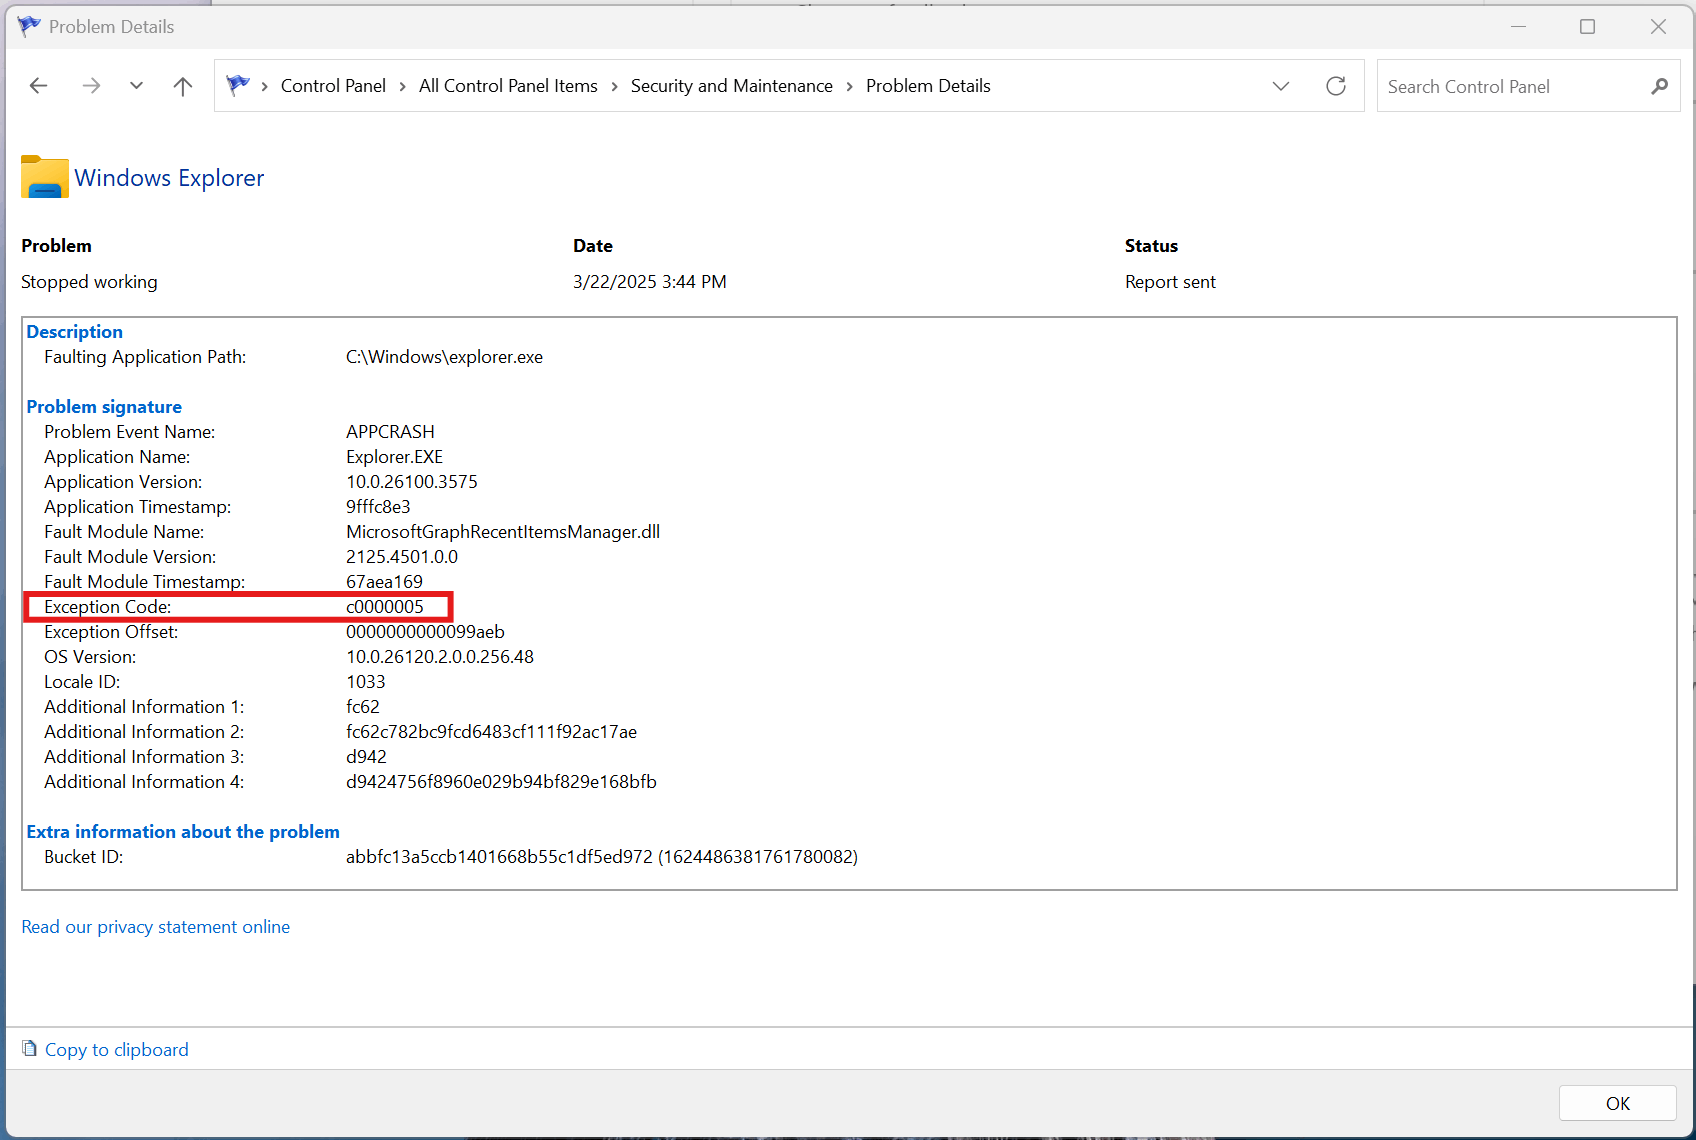Screen dimensions: 1696x1140
Task: Close the Problem Details window
Action: coord(1658,27)
